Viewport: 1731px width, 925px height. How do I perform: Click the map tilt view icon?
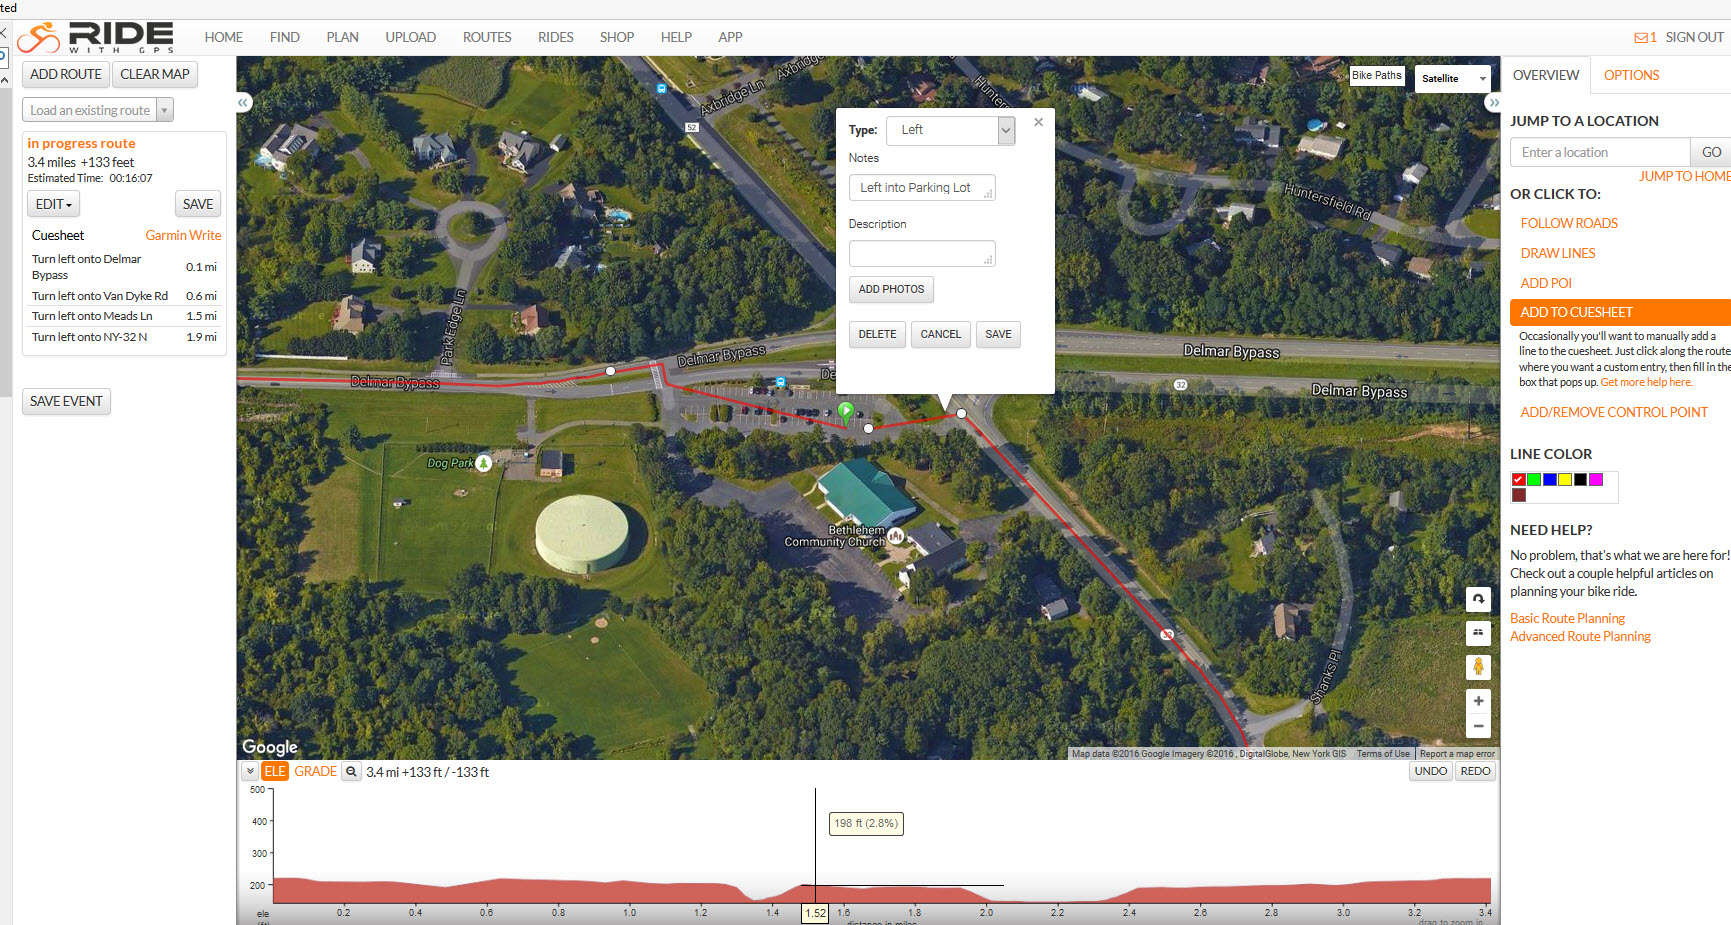point(1478,632)
